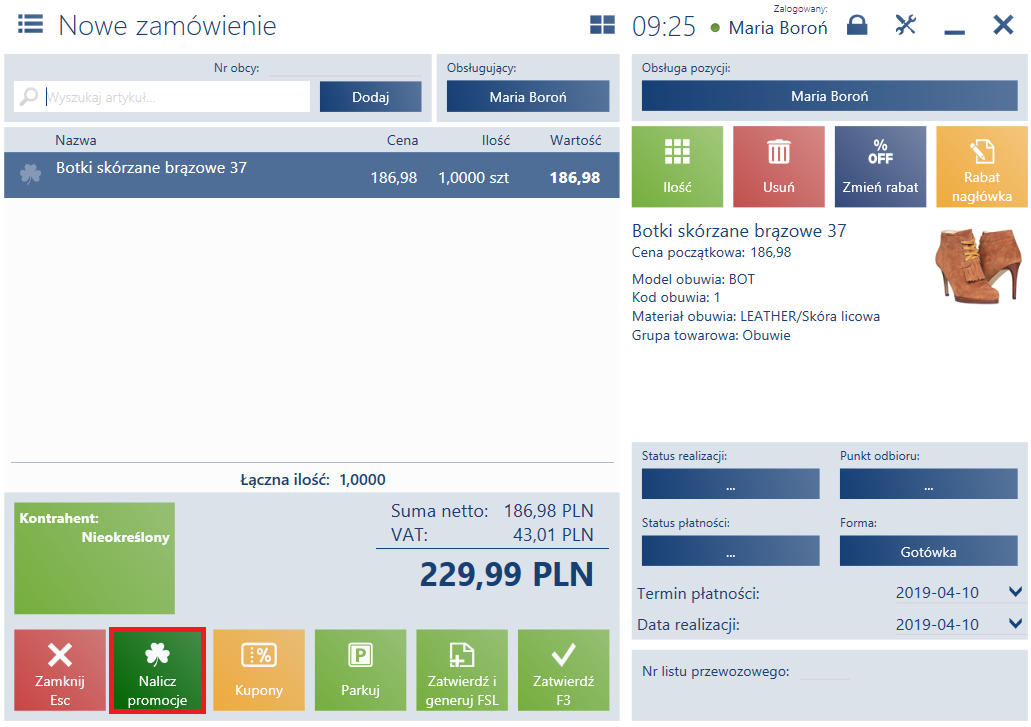Click the Ilość column header

[x=496, y=140]
